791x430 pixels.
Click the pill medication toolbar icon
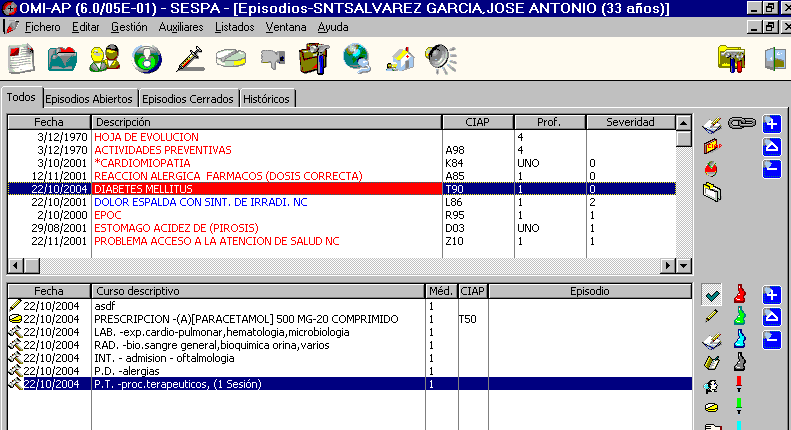(231, 59)
